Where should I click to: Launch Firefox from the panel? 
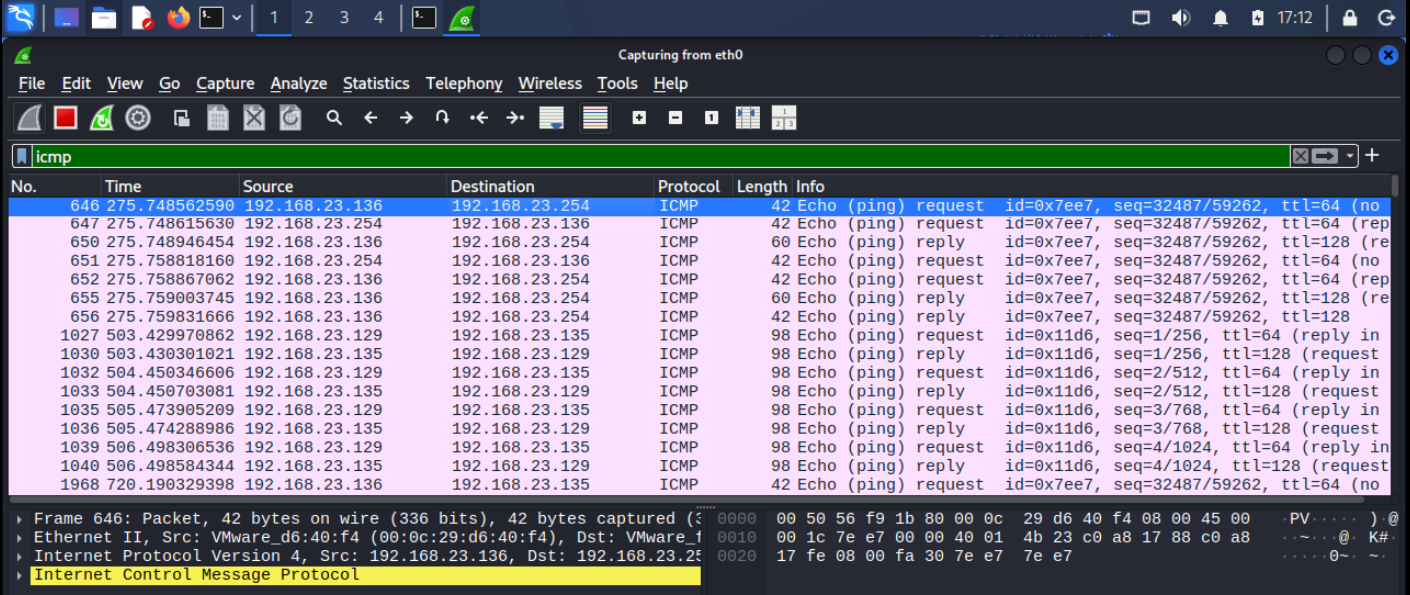(179, 17)
